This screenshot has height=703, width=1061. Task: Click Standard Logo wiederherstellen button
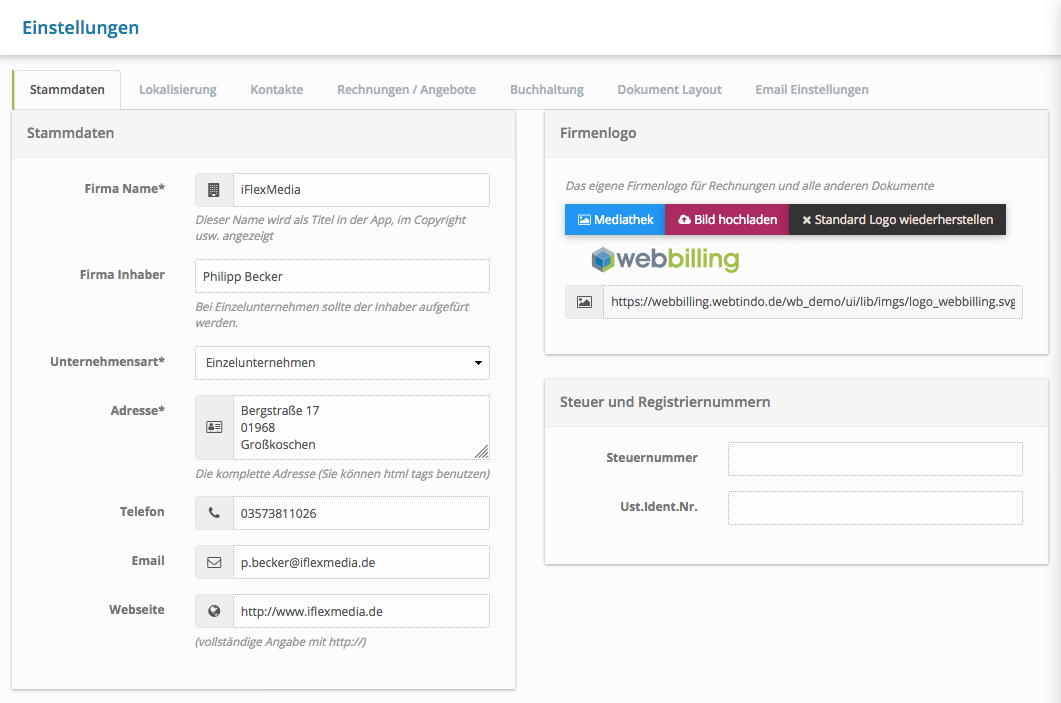pyautogui.click(x=897, y=220)
